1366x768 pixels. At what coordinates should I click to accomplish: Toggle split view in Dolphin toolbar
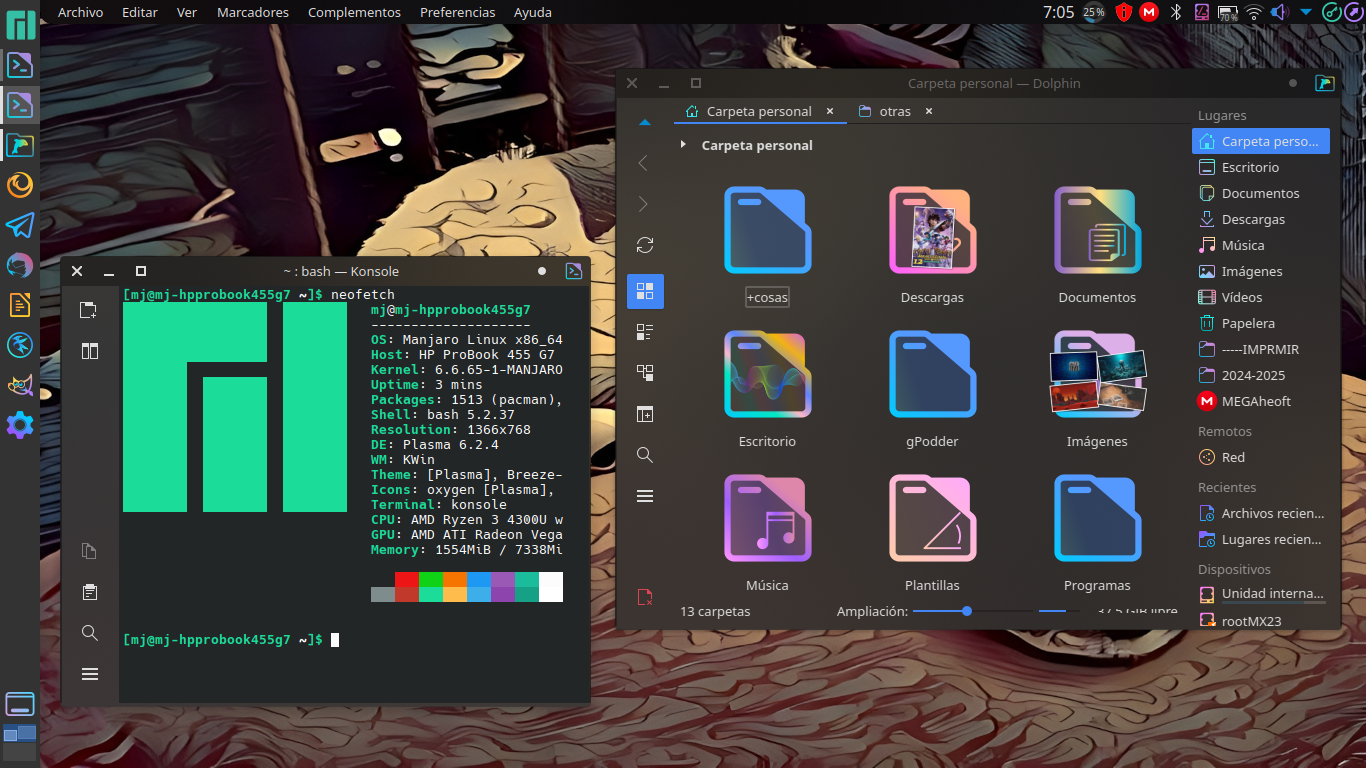(x=645, y=414)
